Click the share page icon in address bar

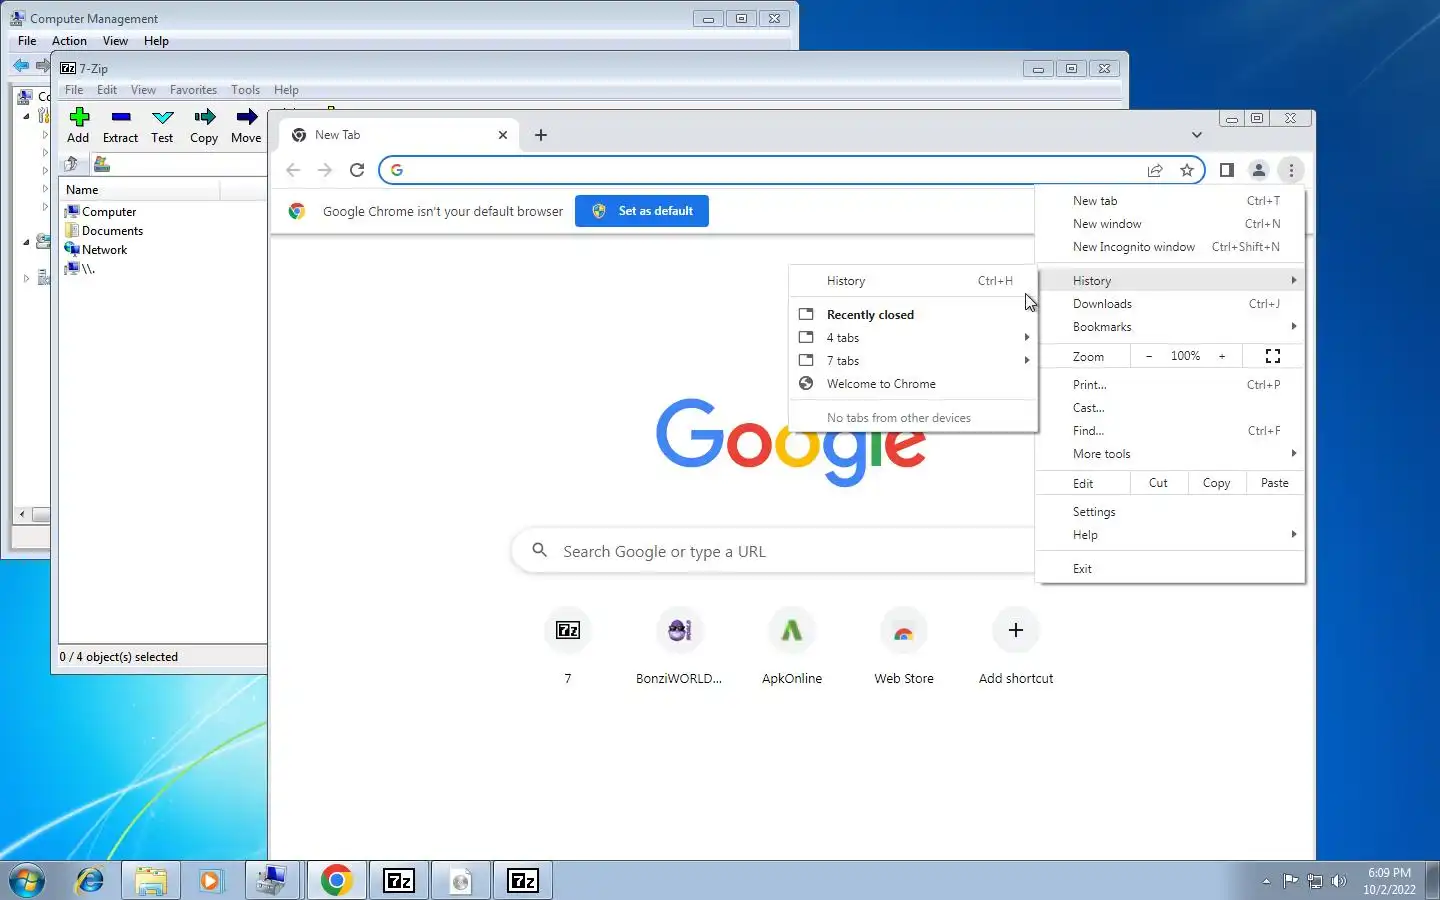pyautogui.click(x=1155, y=170)
